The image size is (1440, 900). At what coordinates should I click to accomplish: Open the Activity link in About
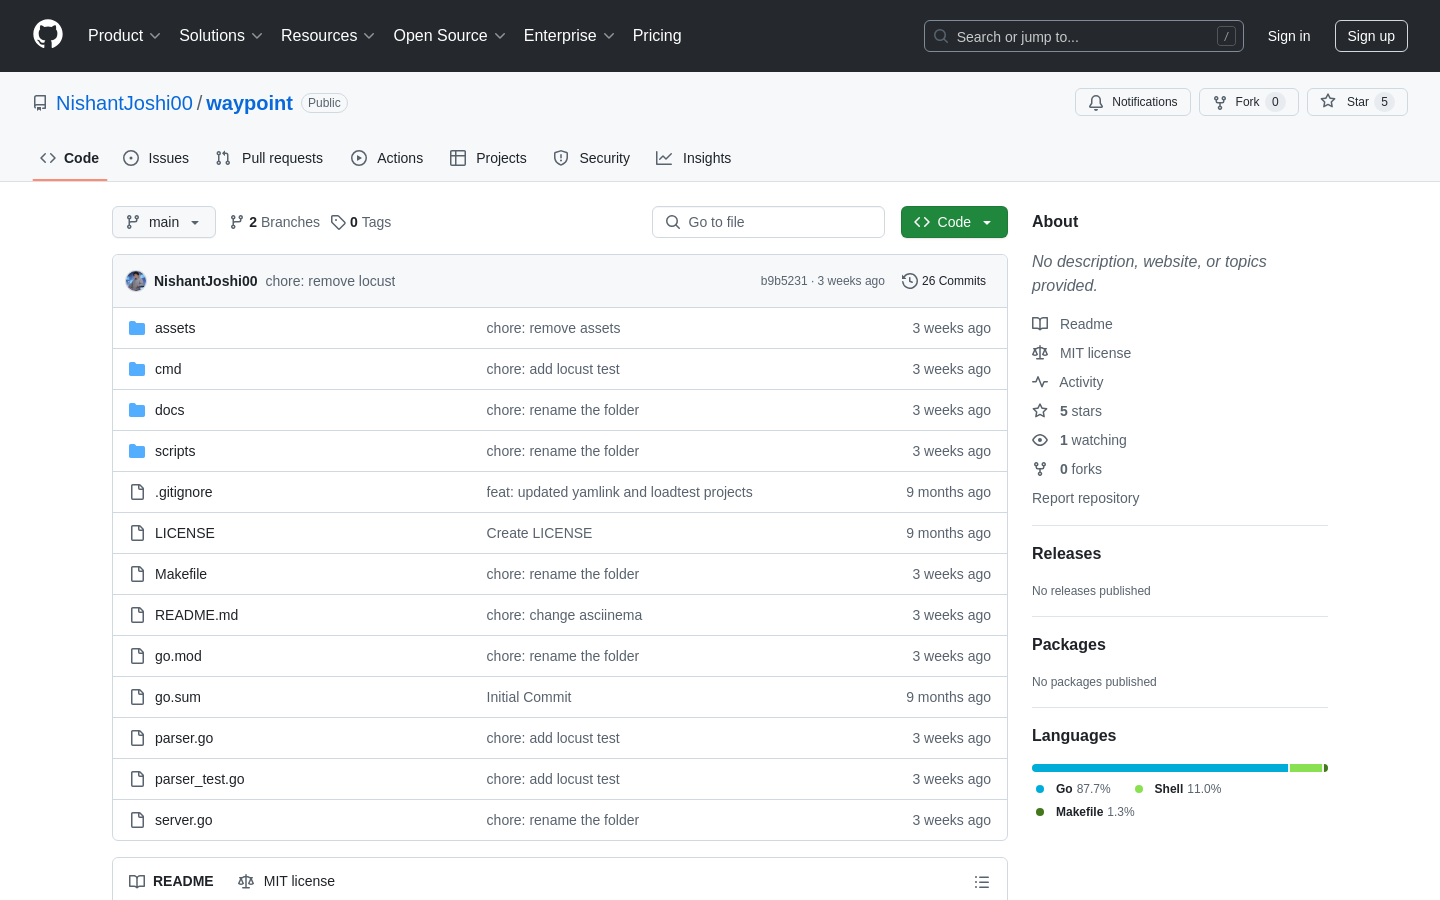coord(1068,382)
